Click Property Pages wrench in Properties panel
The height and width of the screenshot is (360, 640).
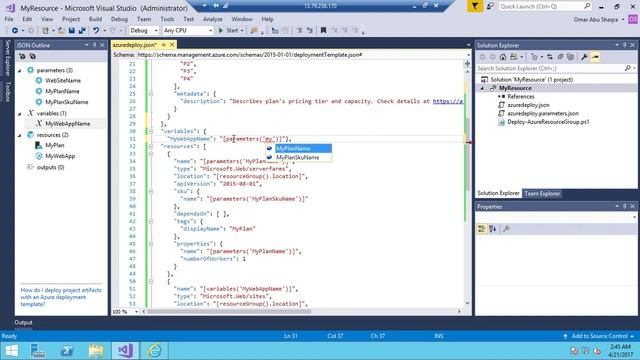[x=506, y=229]
